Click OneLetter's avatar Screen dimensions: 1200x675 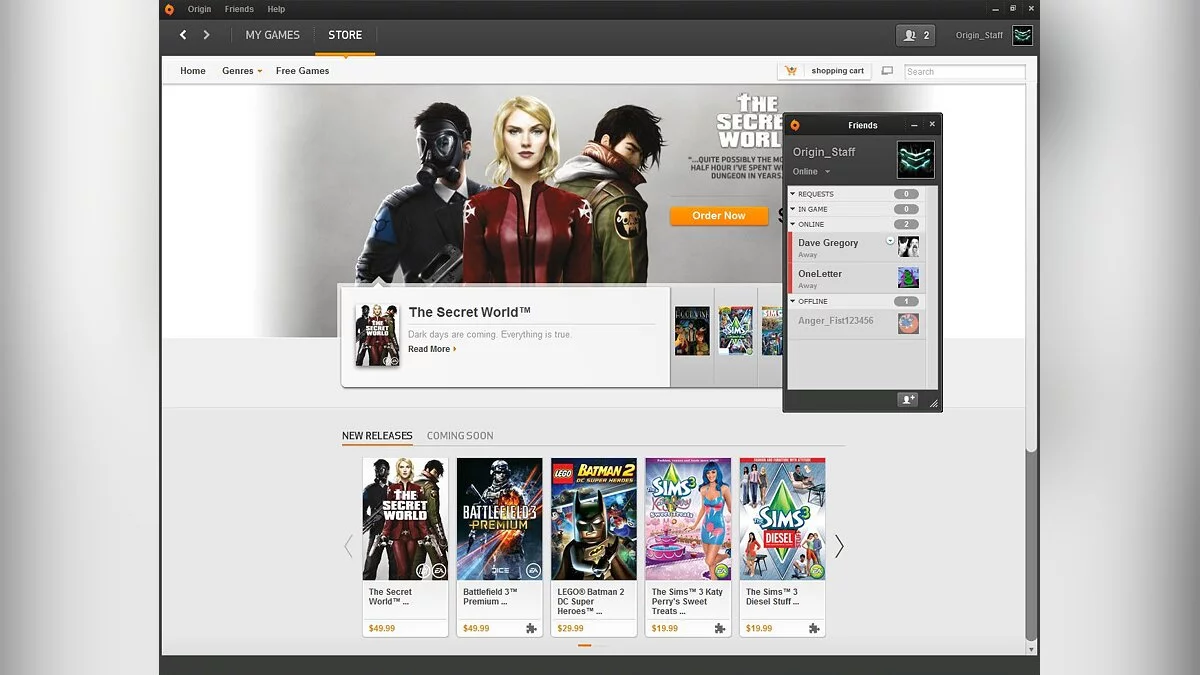coord(908,278)
